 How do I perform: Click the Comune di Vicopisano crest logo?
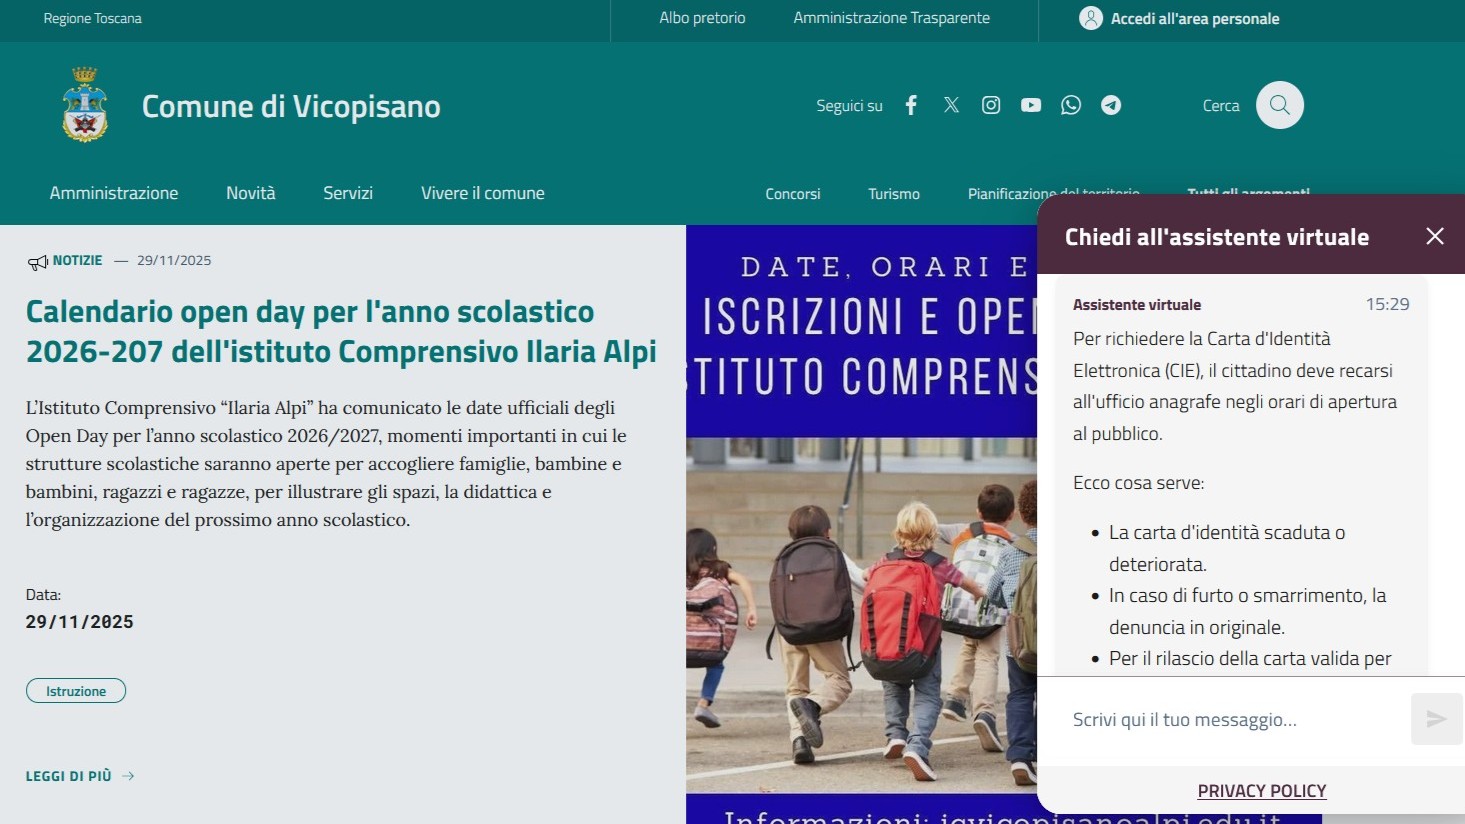[85, 105]
